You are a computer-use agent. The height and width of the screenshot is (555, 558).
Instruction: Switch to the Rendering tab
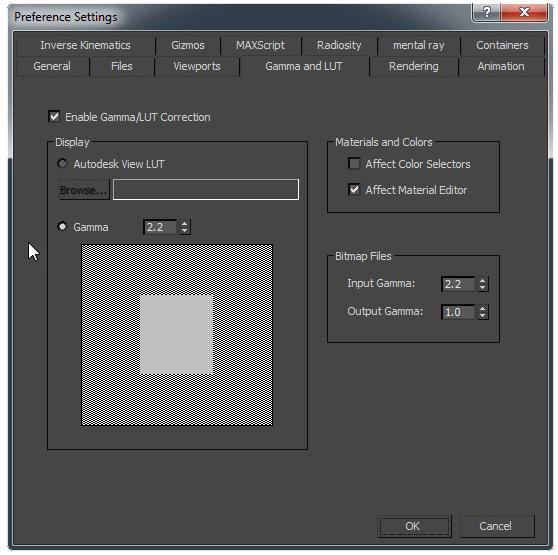click(x=414, y=66)
